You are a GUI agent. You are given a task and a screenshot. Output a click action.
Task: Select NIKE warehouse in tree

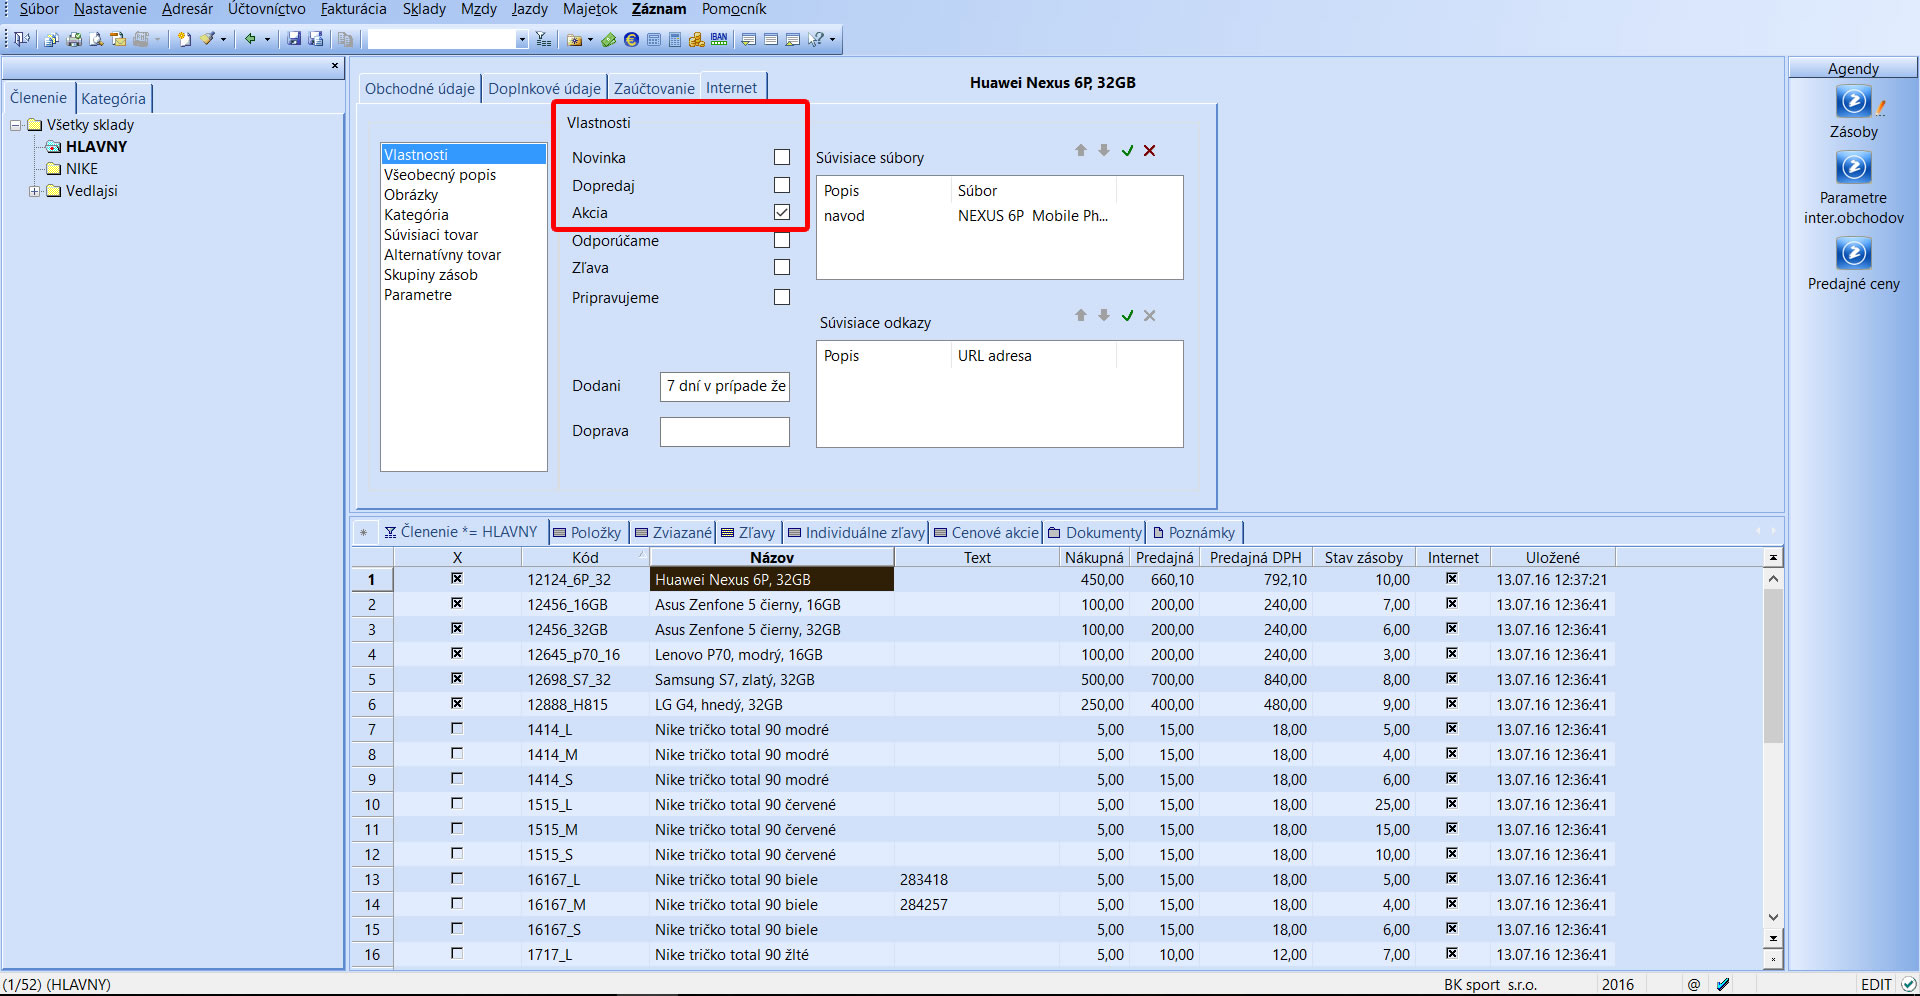tap(82, 169)
